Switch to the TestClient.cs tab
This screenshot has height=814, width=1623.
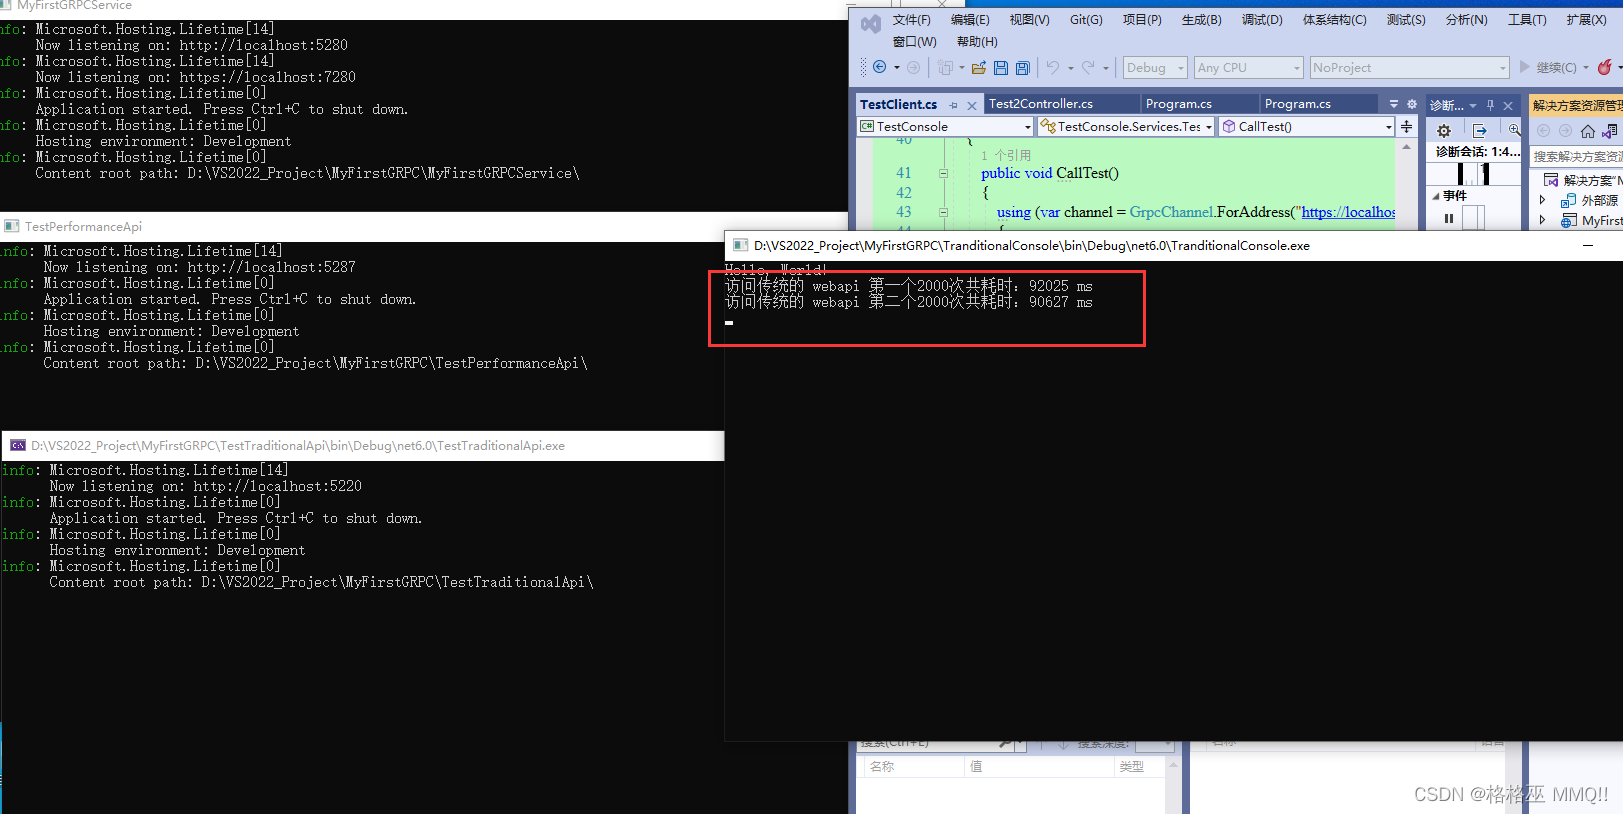(899, 104)
